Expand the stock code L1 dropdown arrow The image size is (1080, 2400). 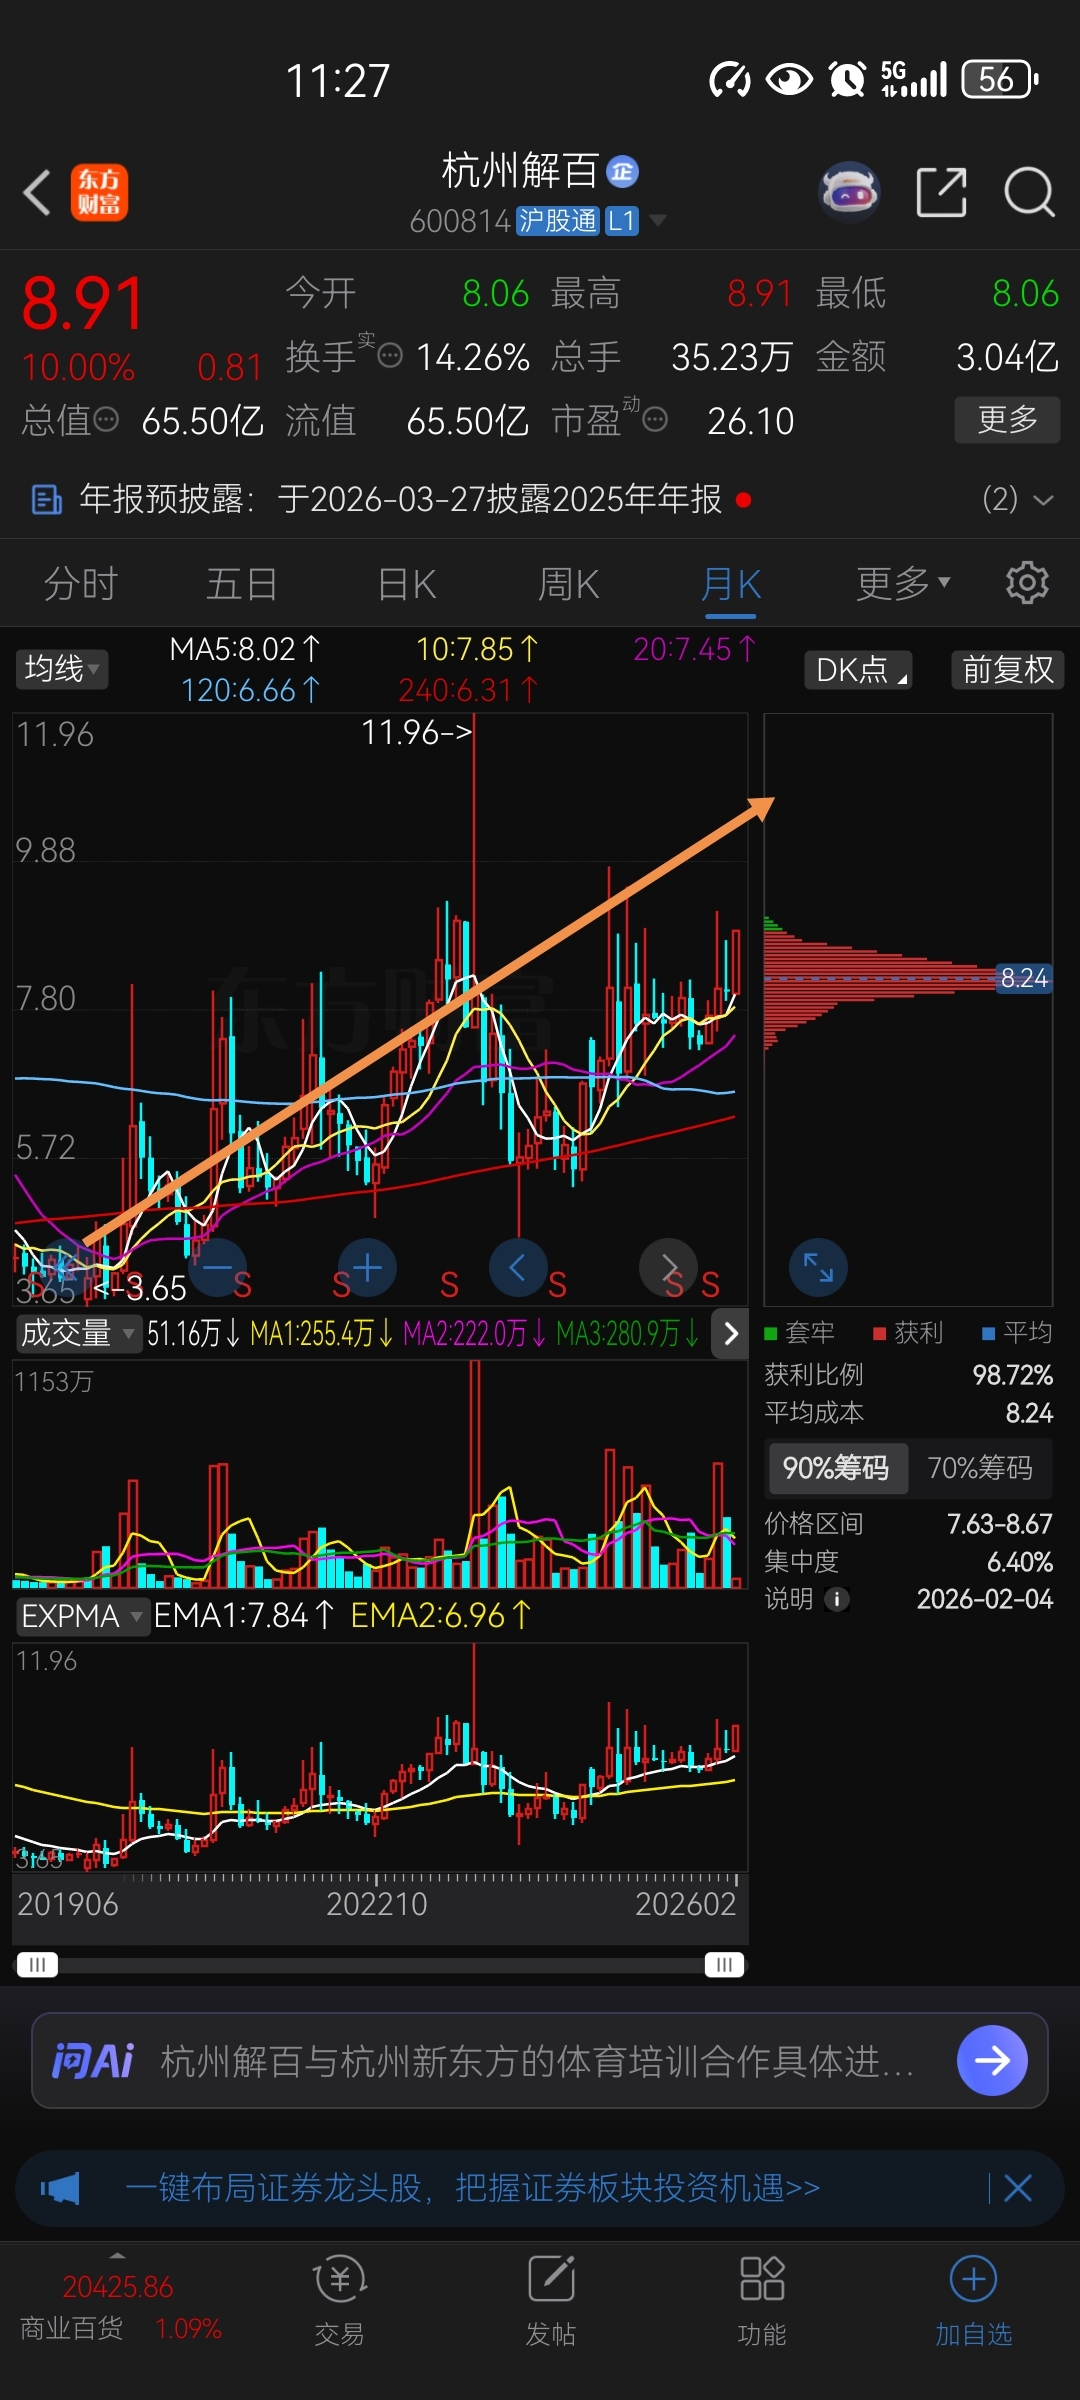tap(658, 220)
